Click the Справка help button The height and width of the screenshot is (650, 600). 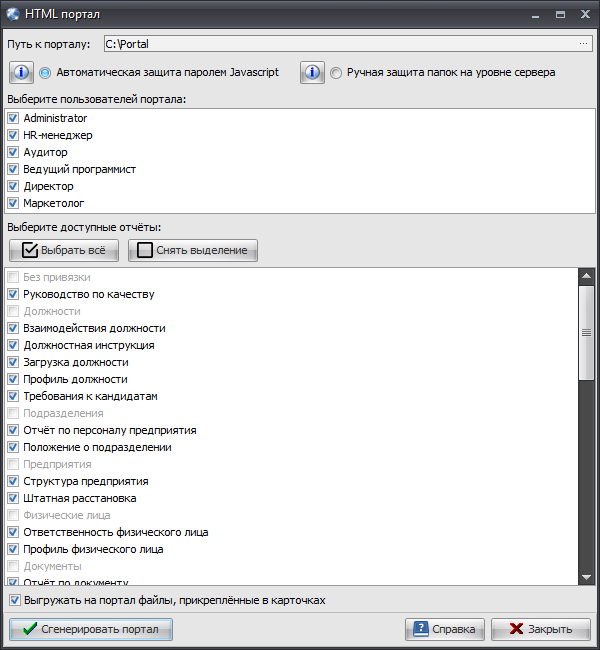pos(445,629)
